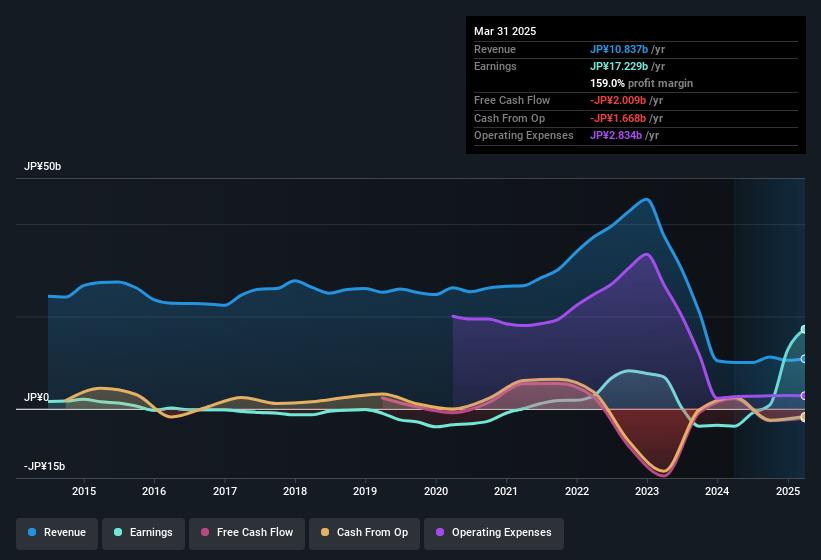Click the purple Operating Expenses peak near 2023
821x560 pixels.
tap(647, 254)
